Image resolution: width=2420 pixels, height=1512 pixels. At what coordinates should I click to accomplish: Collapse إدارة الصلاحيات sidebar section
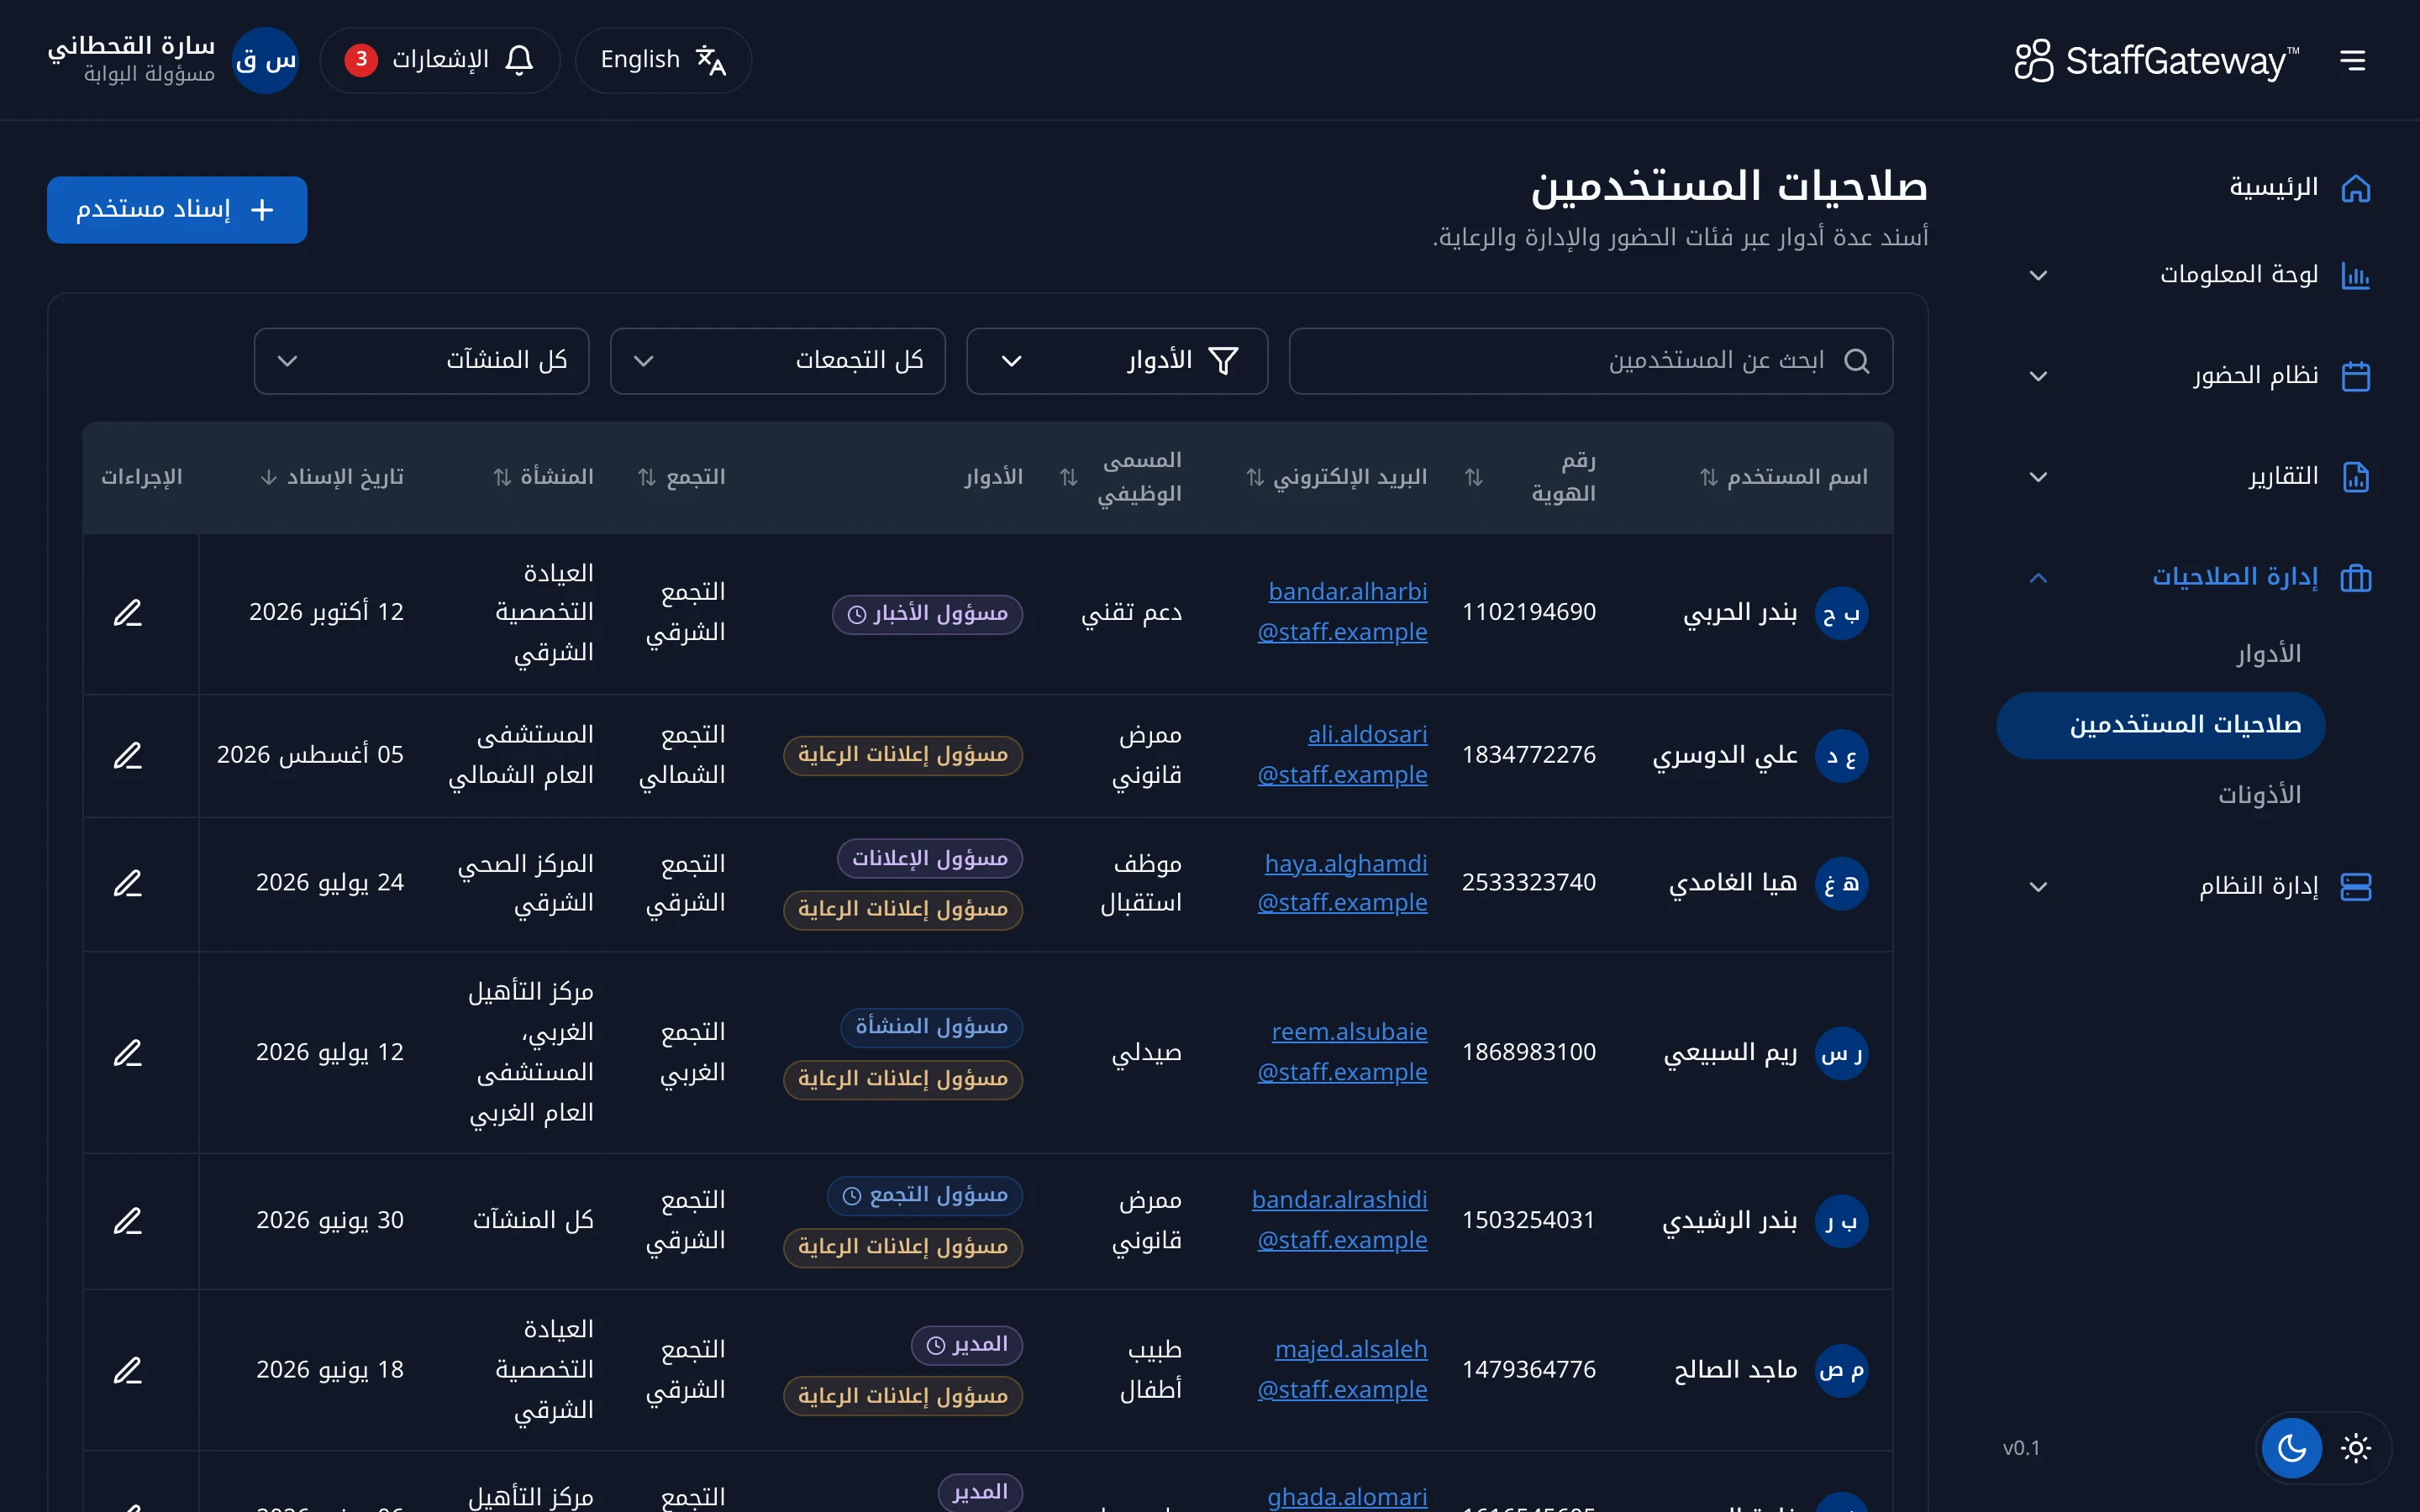click(2200, 578)
